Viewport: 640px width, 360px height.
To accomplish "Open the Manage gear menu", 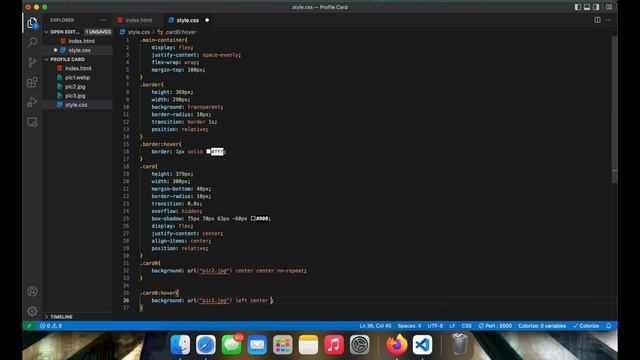I will (x=32, y=311).
